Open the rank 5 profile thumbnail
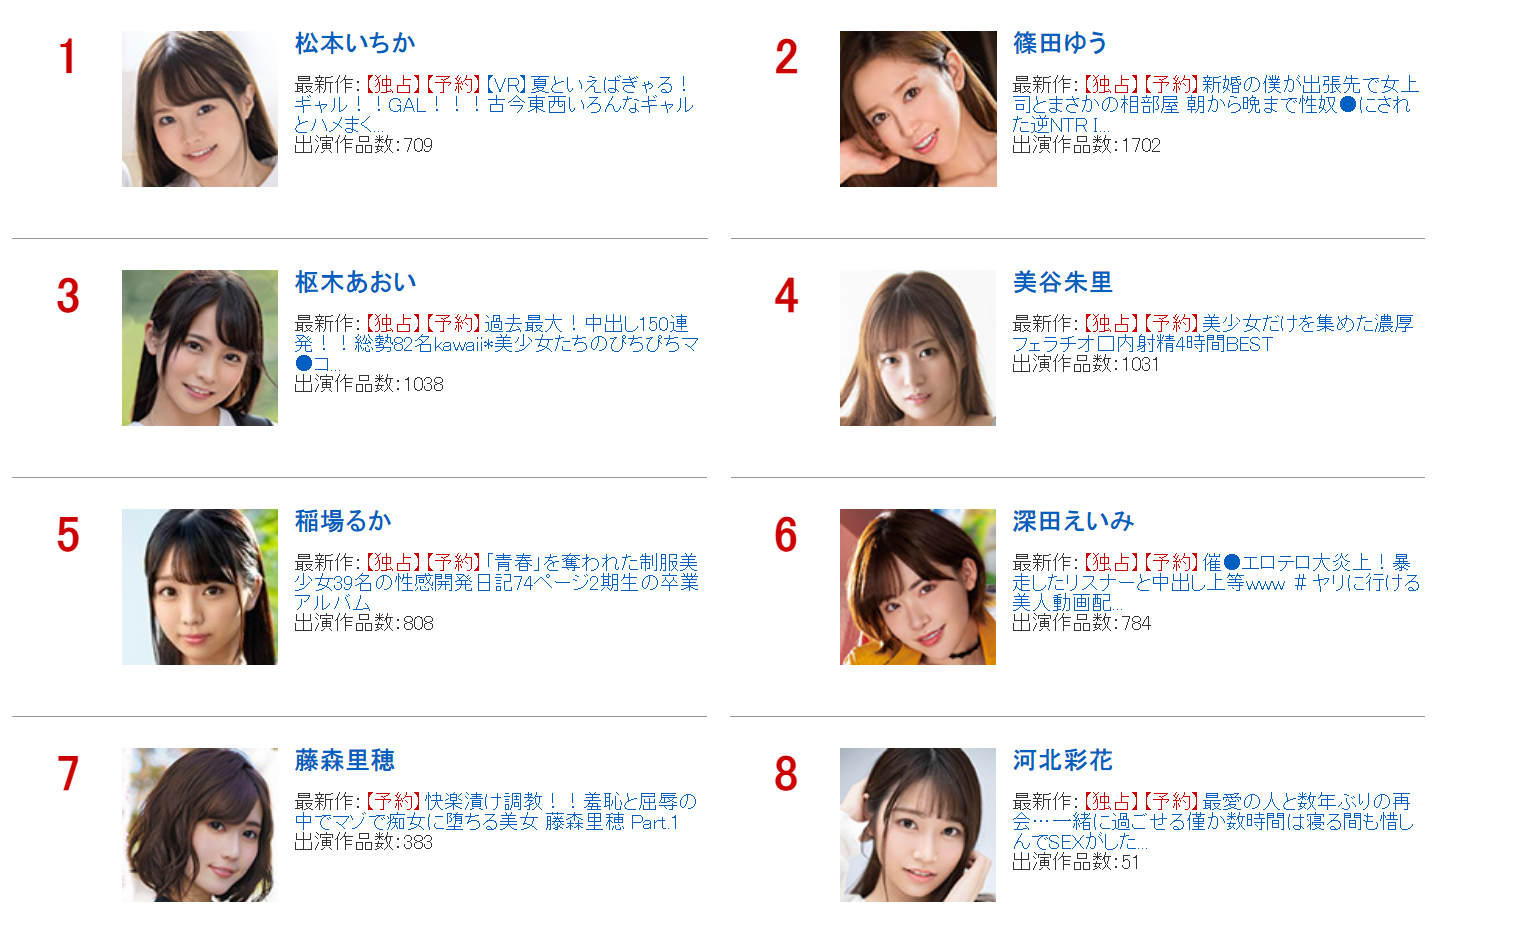Image resolution: width=1518 pixels, height=932 pixels. (200, 587)
